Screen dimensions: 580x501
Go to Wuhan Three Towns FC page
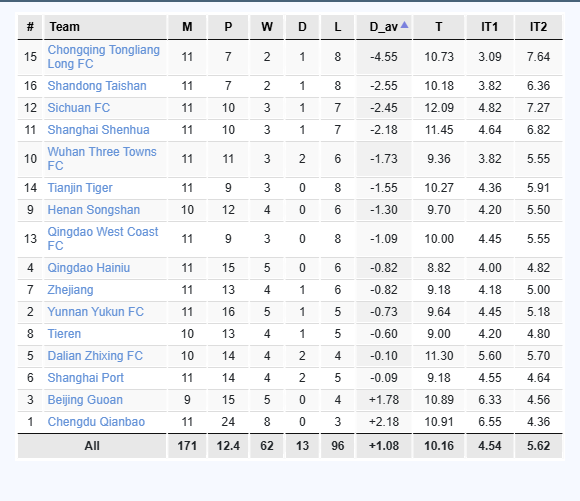[x=102, y=159]
